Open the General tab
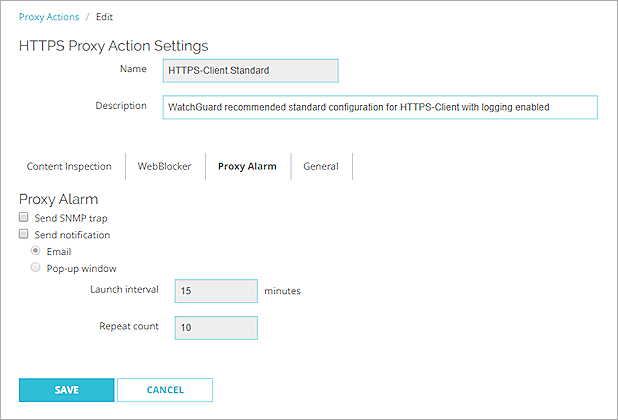The width and height of the screenshot is (618, 420). tap(321, 166)
